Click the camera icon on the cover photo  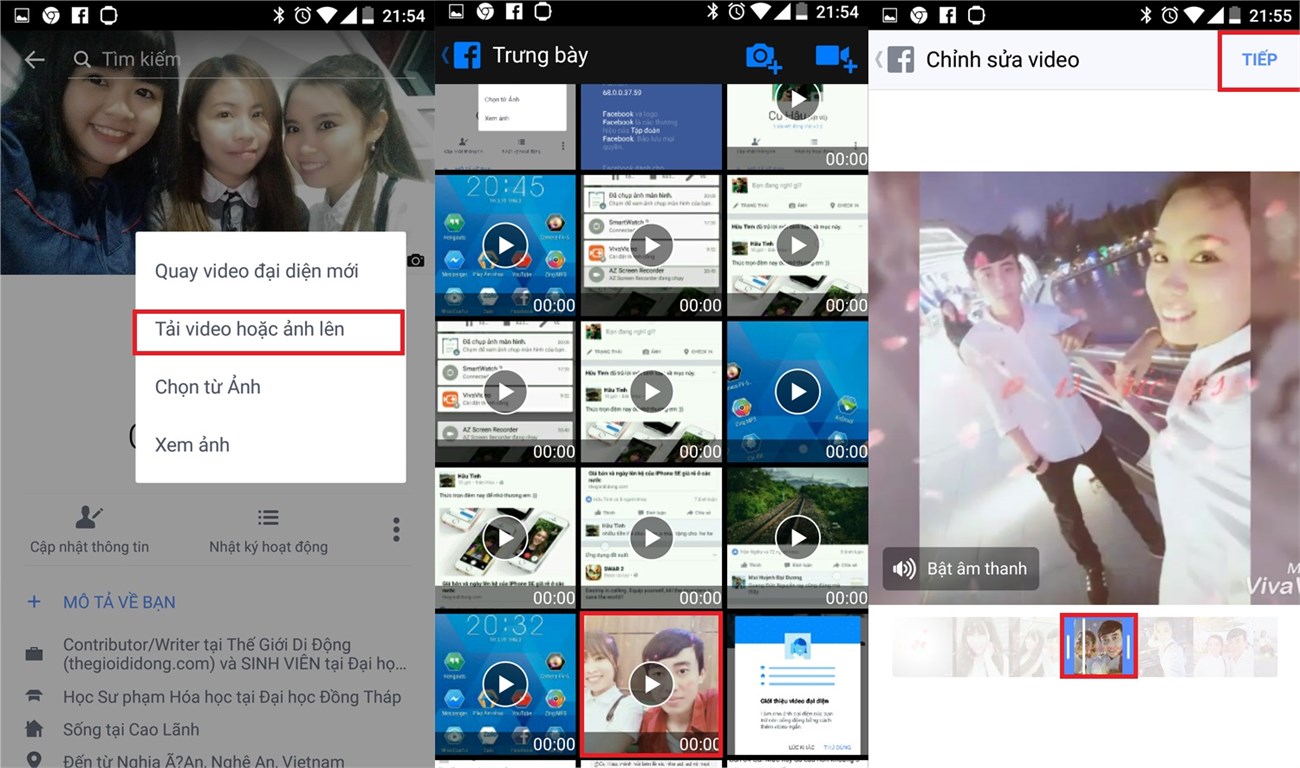point(416,260)
